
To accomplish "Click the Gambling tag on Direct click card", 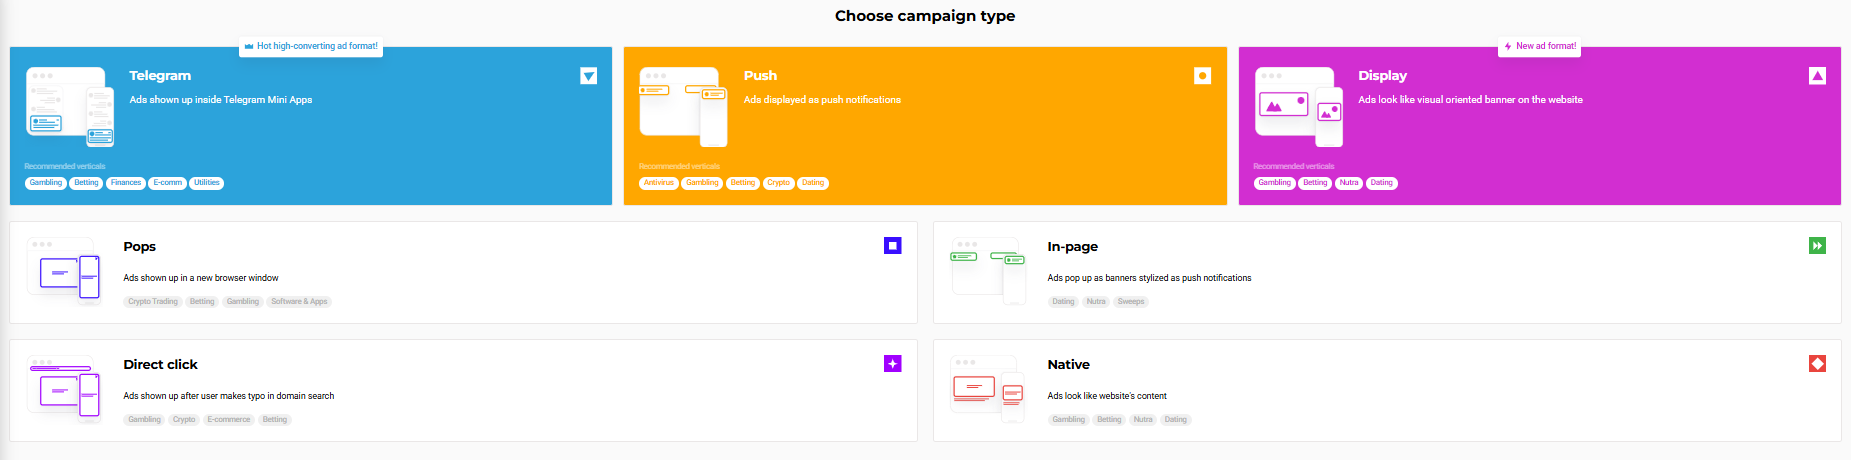I will [144, 419].
